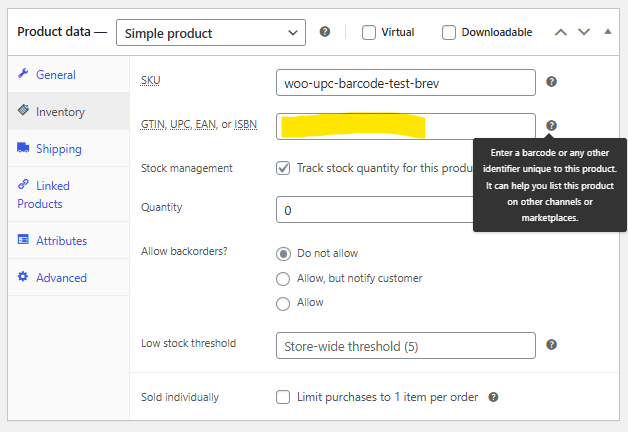
Task: Click help icon beside Low stock threshold
Action: (552, 345)
